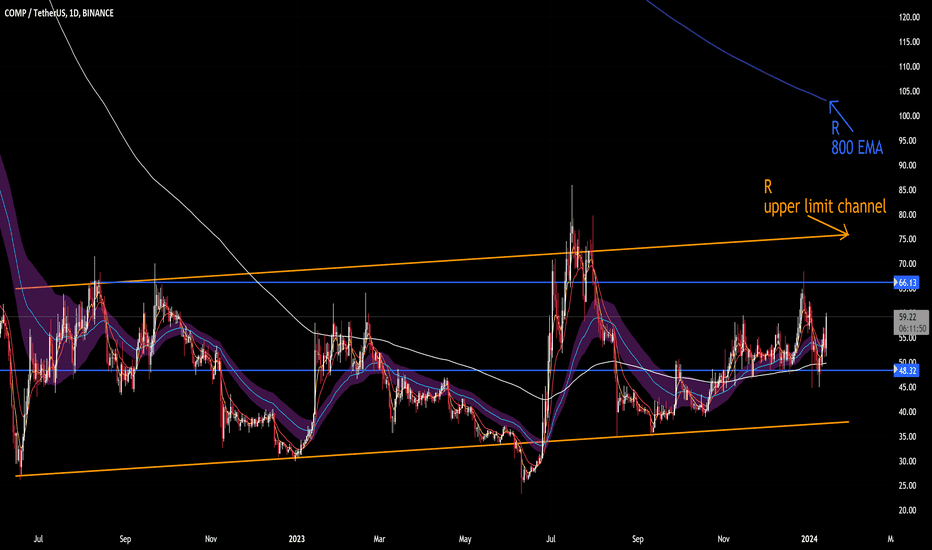Click the 105.00 price axis label
Screen dimensions: 932x550
click(909, 92)
